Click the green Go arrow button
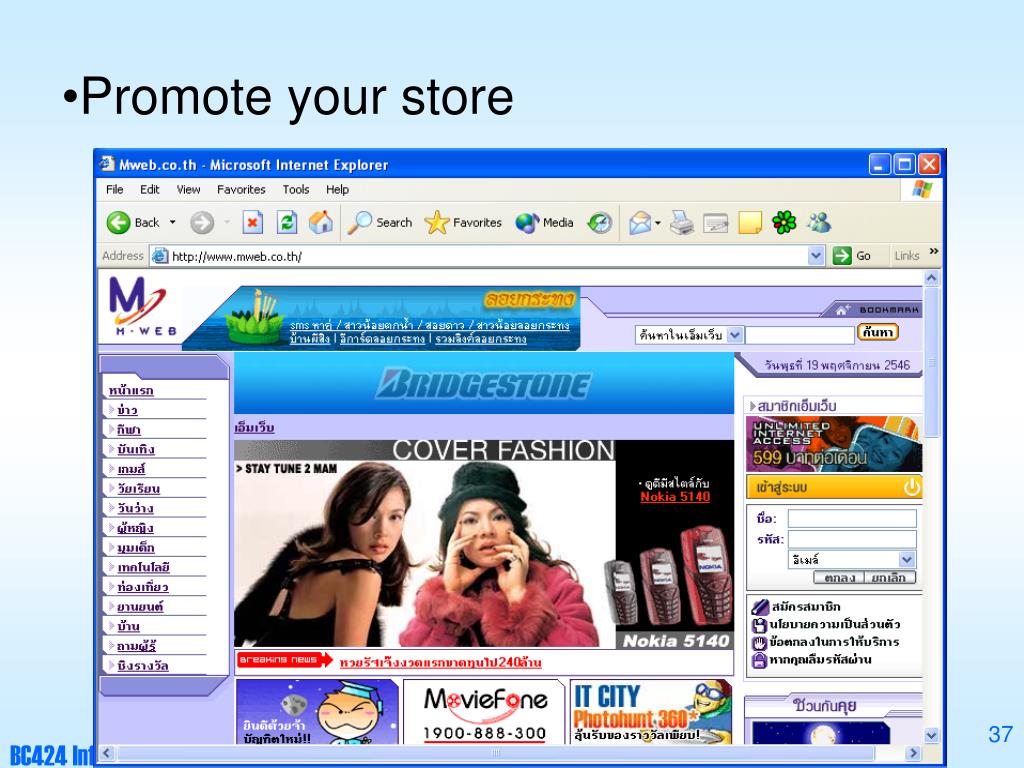Screen dimensions: 1024x768 coord(842,255)
